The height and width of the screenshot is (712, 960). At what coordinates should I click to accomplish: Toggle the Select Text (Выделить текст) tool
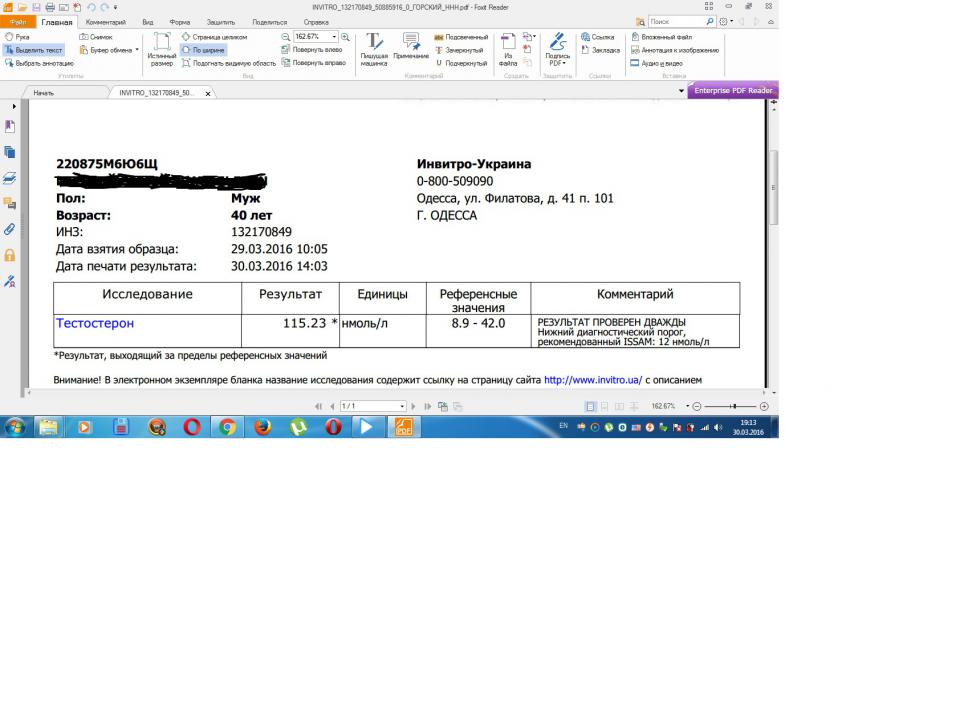[x=33, y=49]
